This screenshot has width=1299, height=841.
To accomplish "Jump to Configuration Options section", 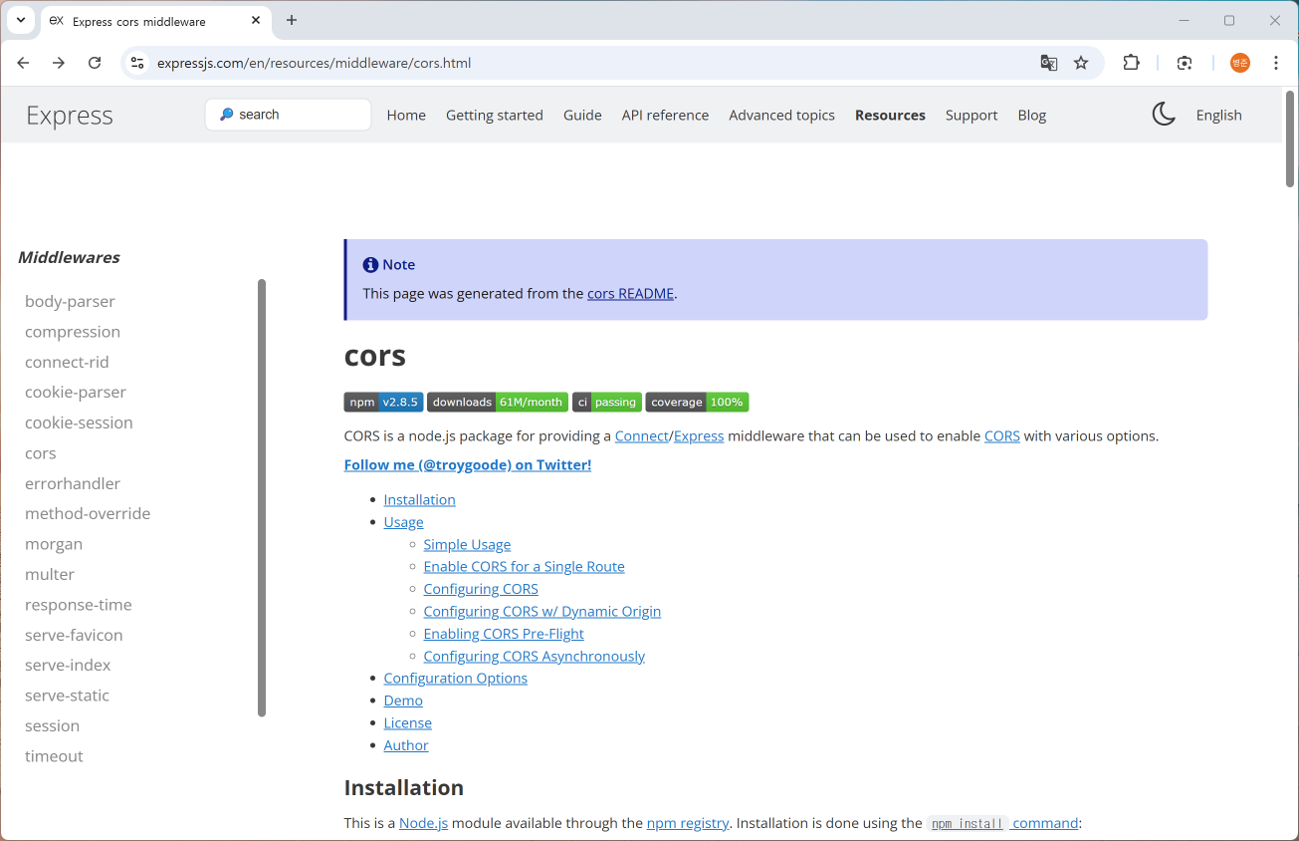I will [x=455, y=678].
